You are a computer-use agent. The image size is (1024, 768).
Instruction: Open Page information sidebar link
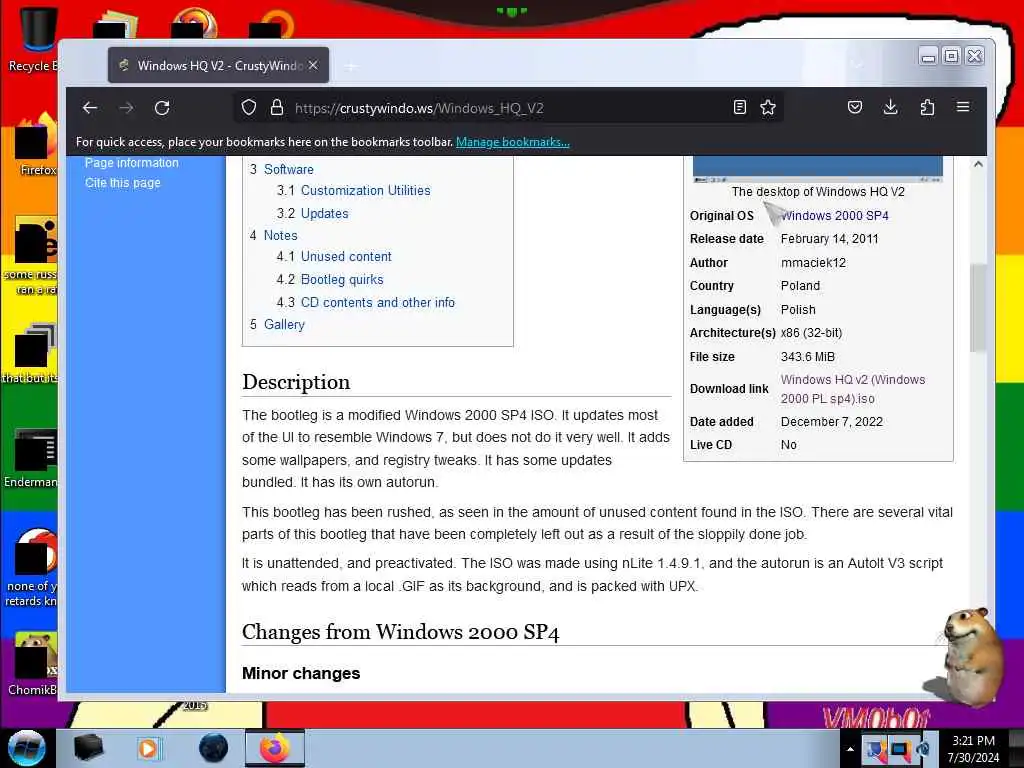pos(132,163)
